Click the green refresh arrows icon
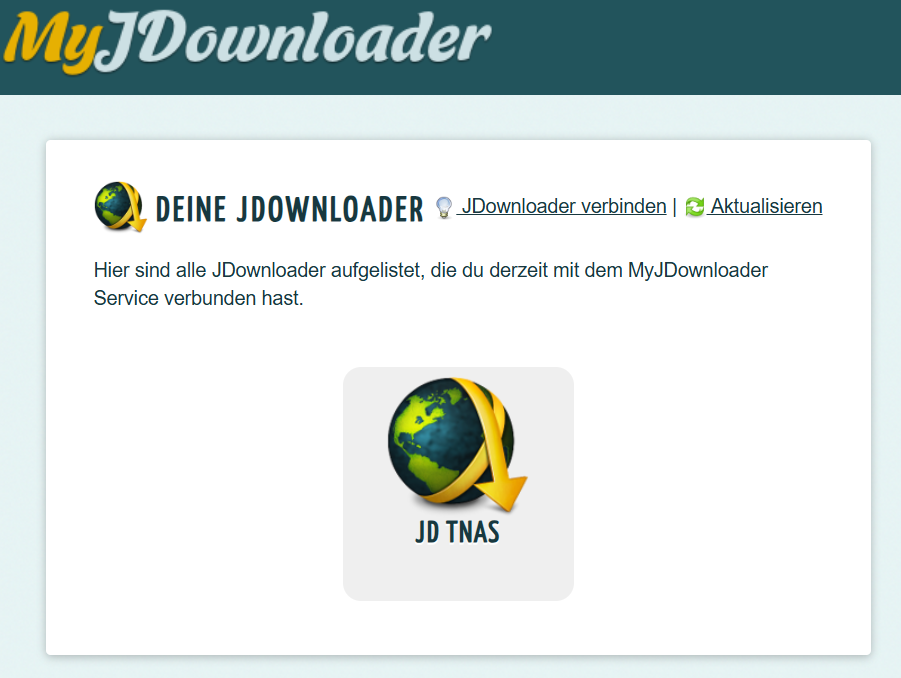The image size is (901, 678). pyautogui.click(x=695, y=208)
